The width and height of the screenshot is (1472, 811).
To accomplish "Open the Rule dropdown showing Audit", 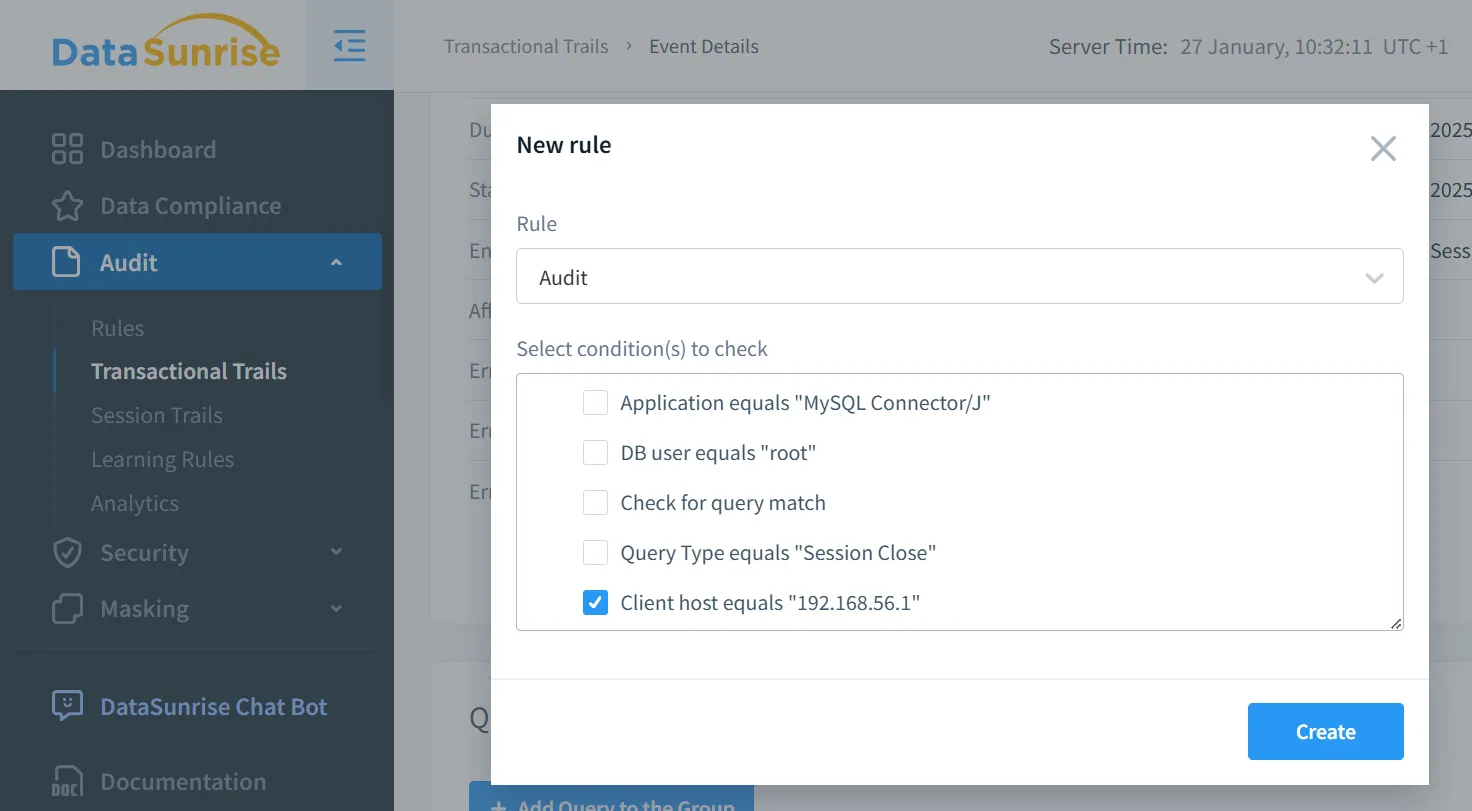I will tap(959, 277).
